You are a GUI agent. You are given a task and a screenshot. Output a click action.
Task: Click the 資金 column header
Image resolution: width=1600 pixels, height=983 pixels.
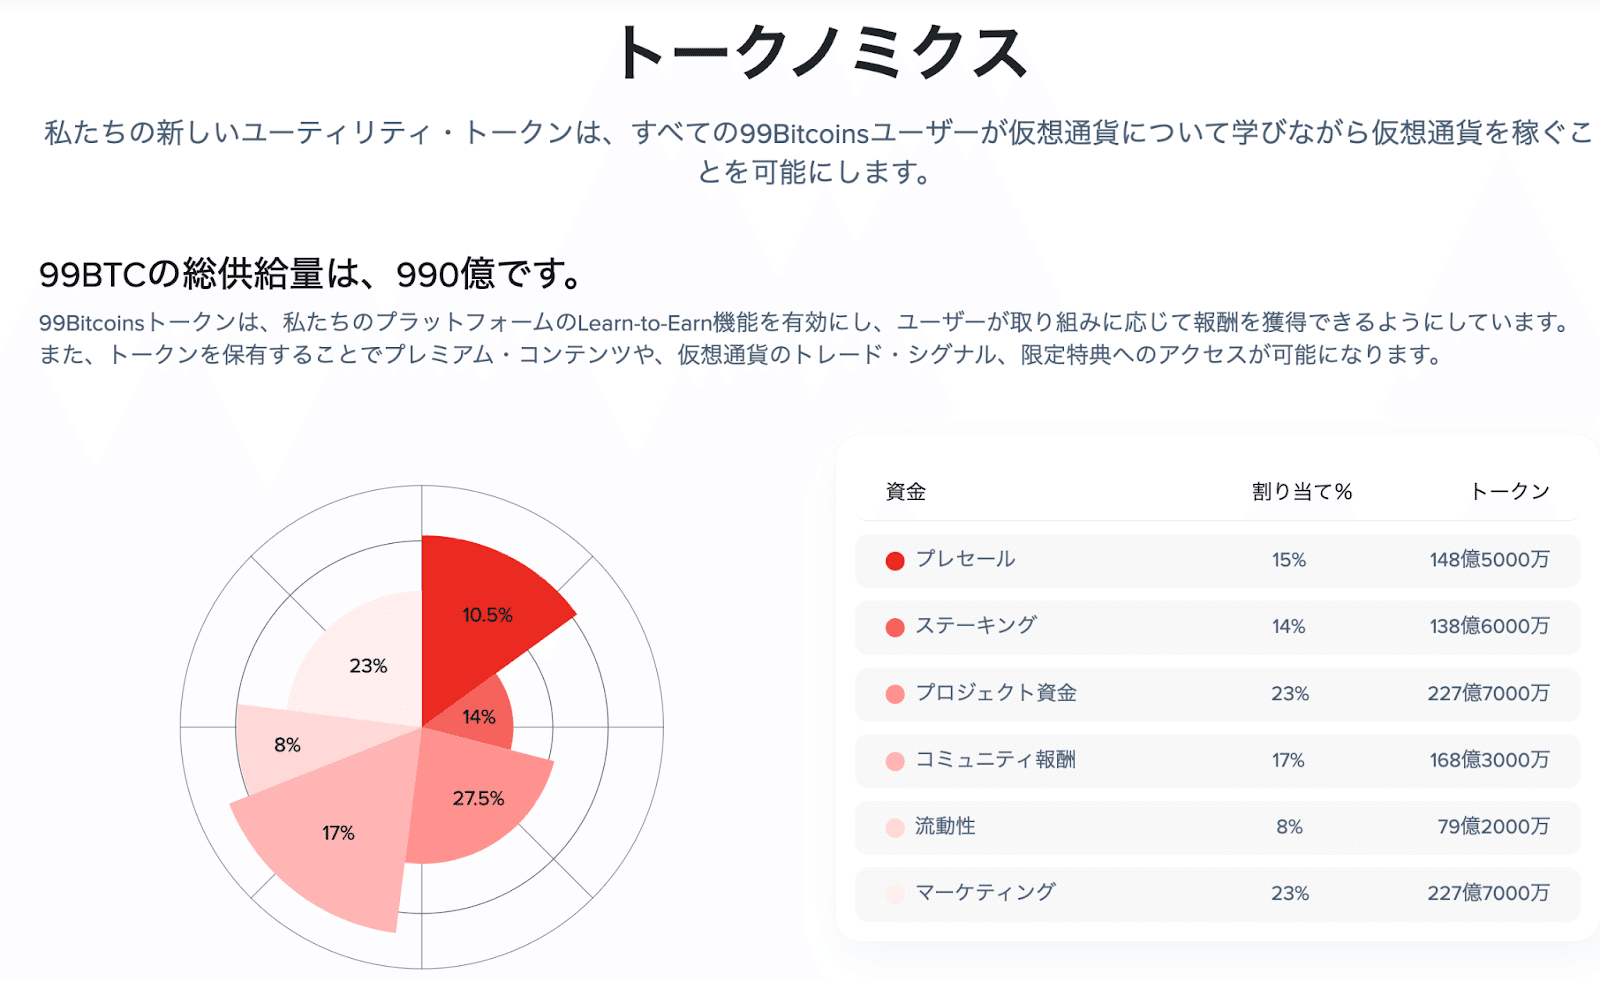point(906,492)
